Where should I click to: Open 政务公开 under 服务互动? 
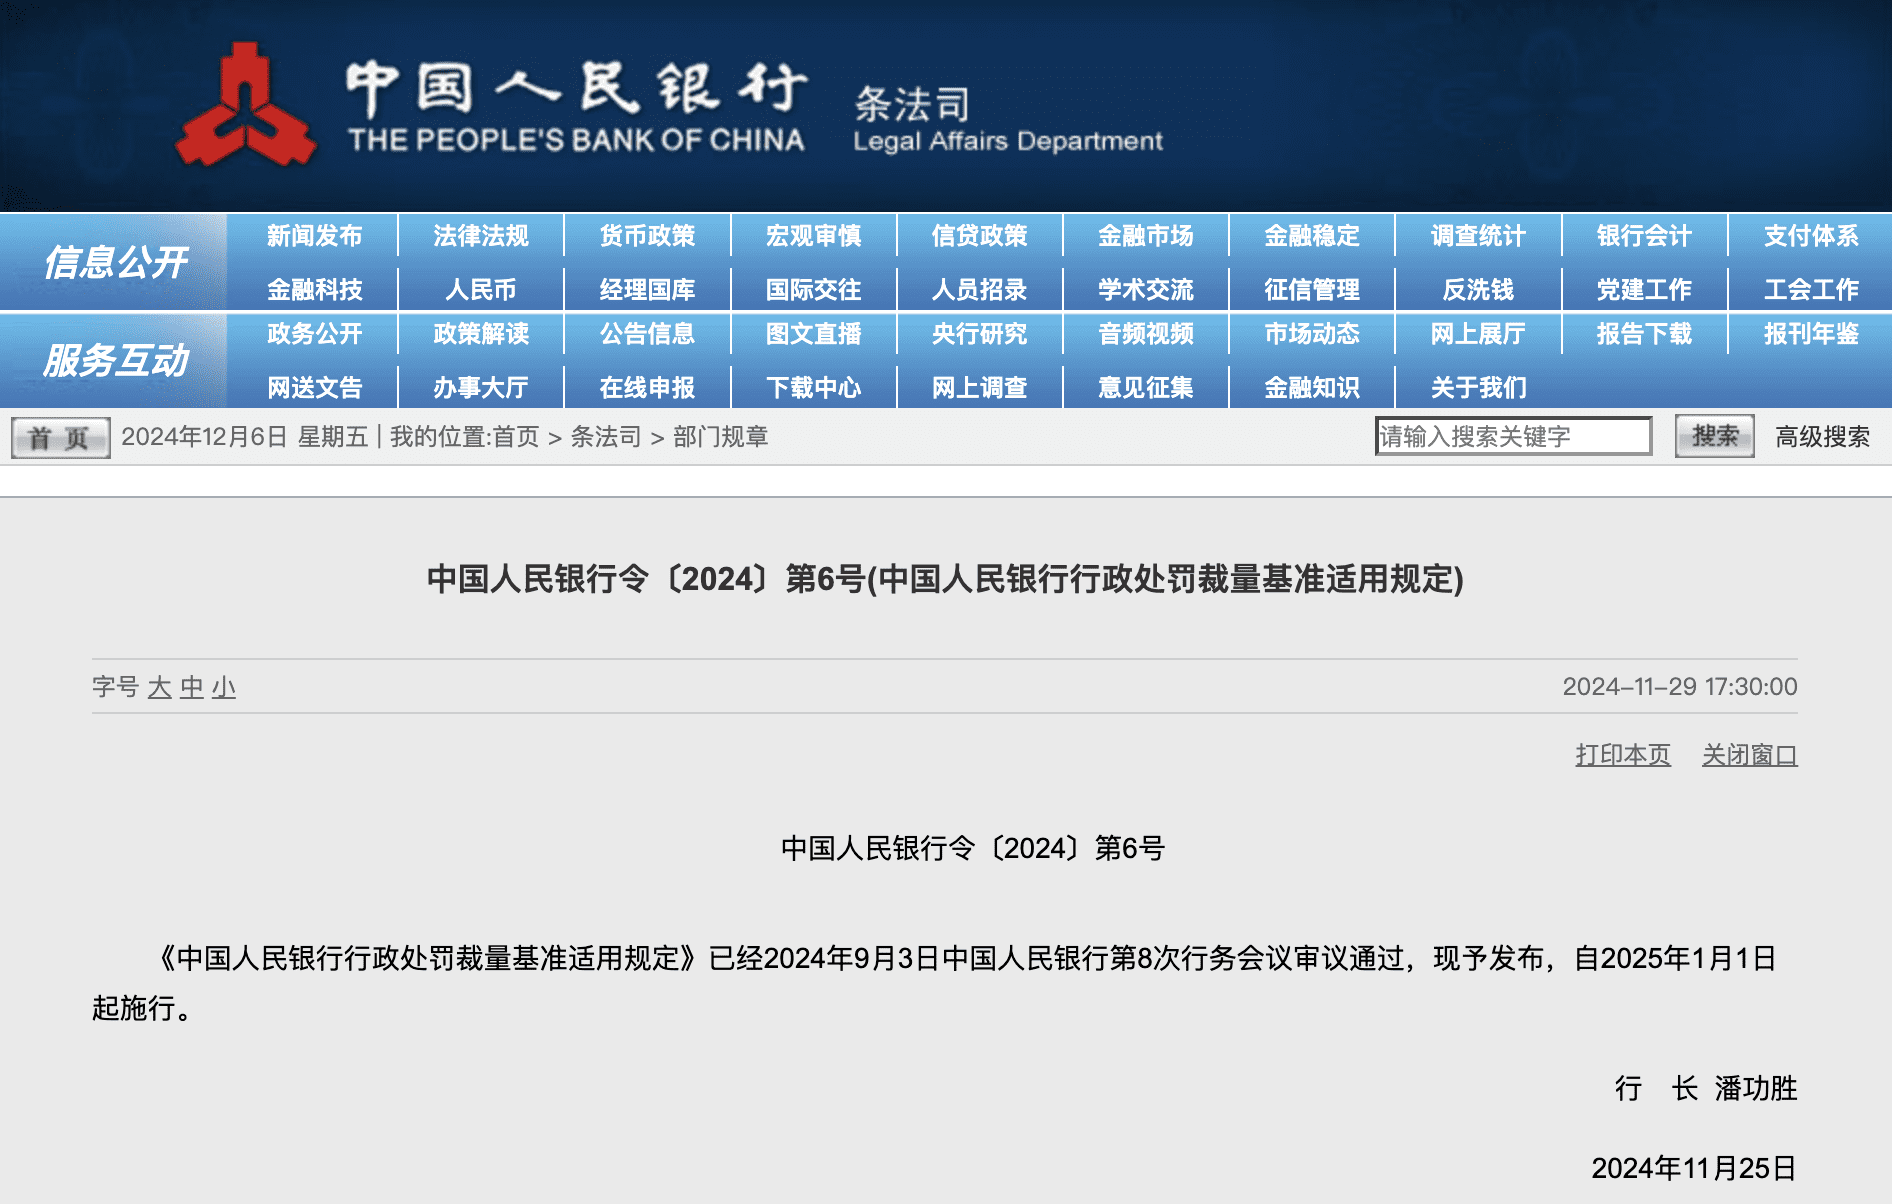point(314,334)
